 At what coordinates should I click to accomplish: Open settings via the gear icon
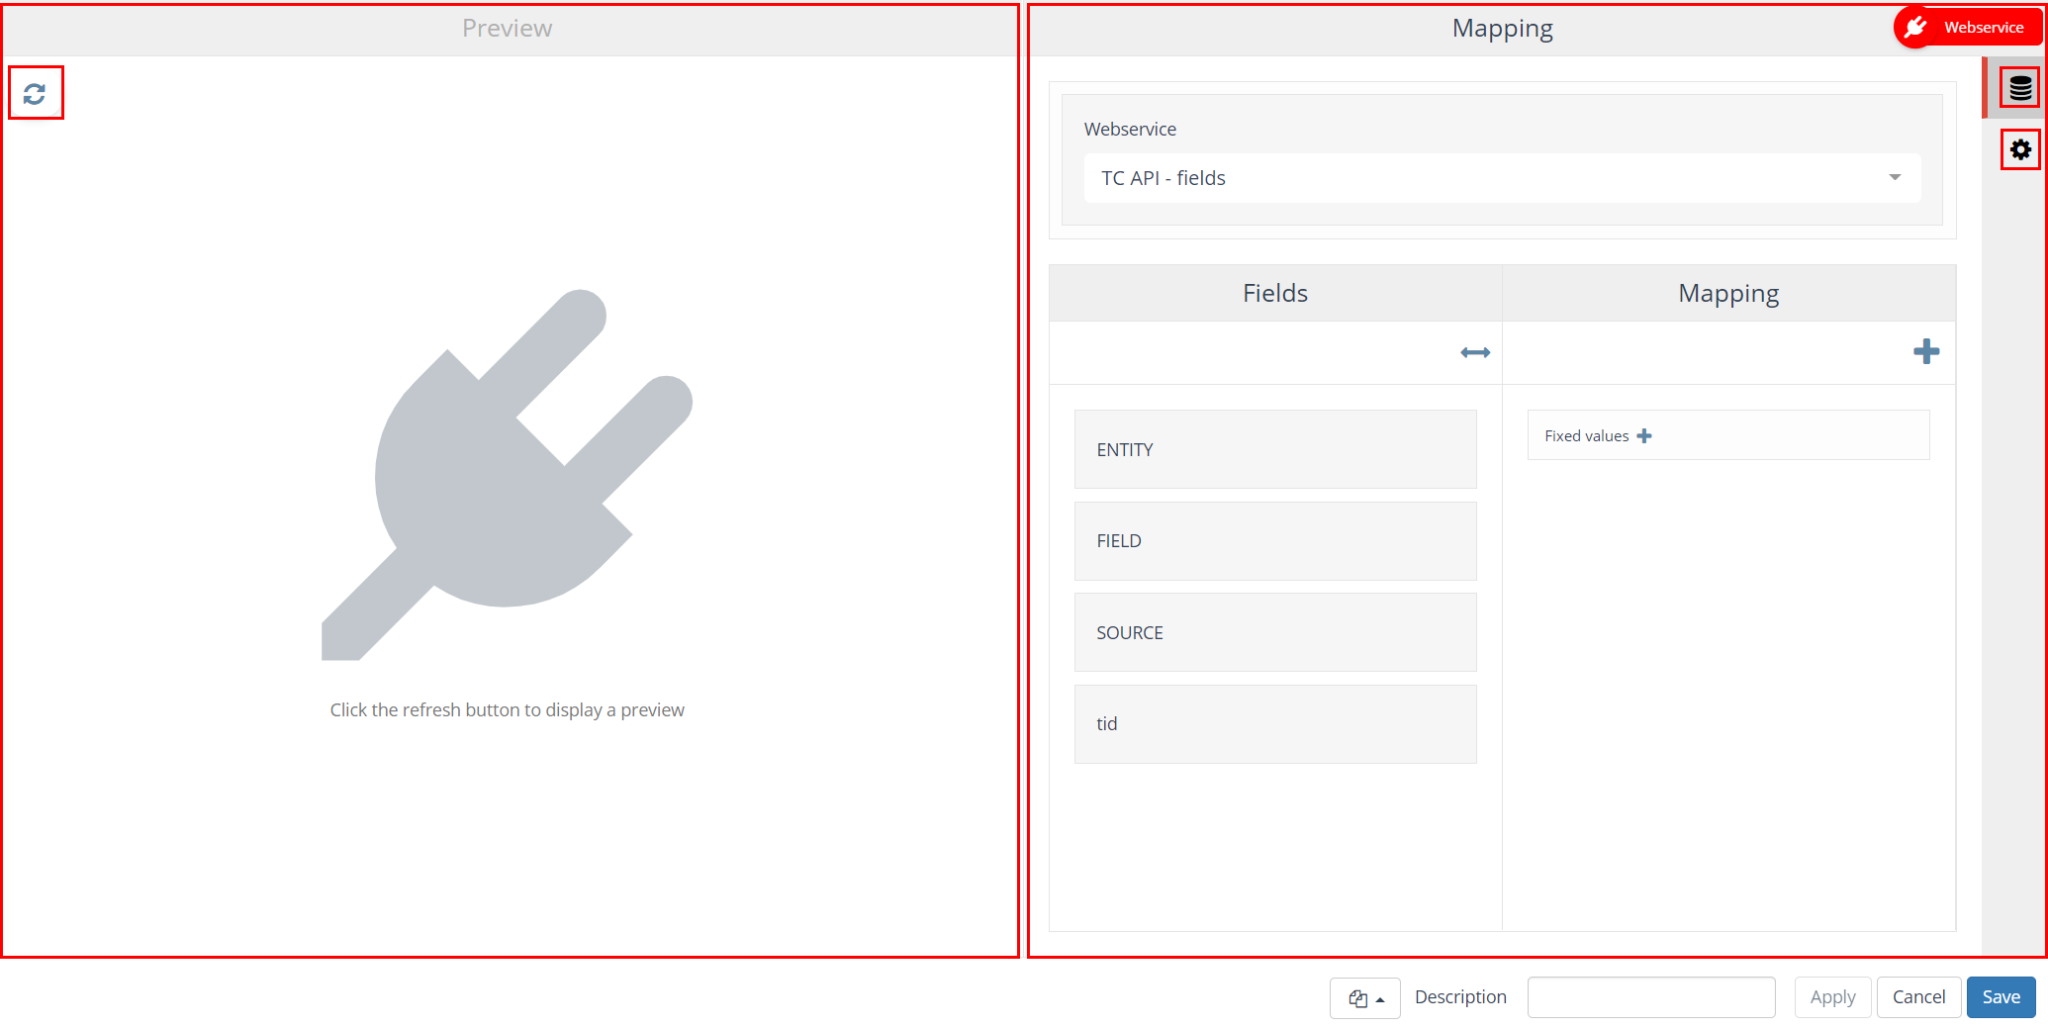tap(2020, 150)
